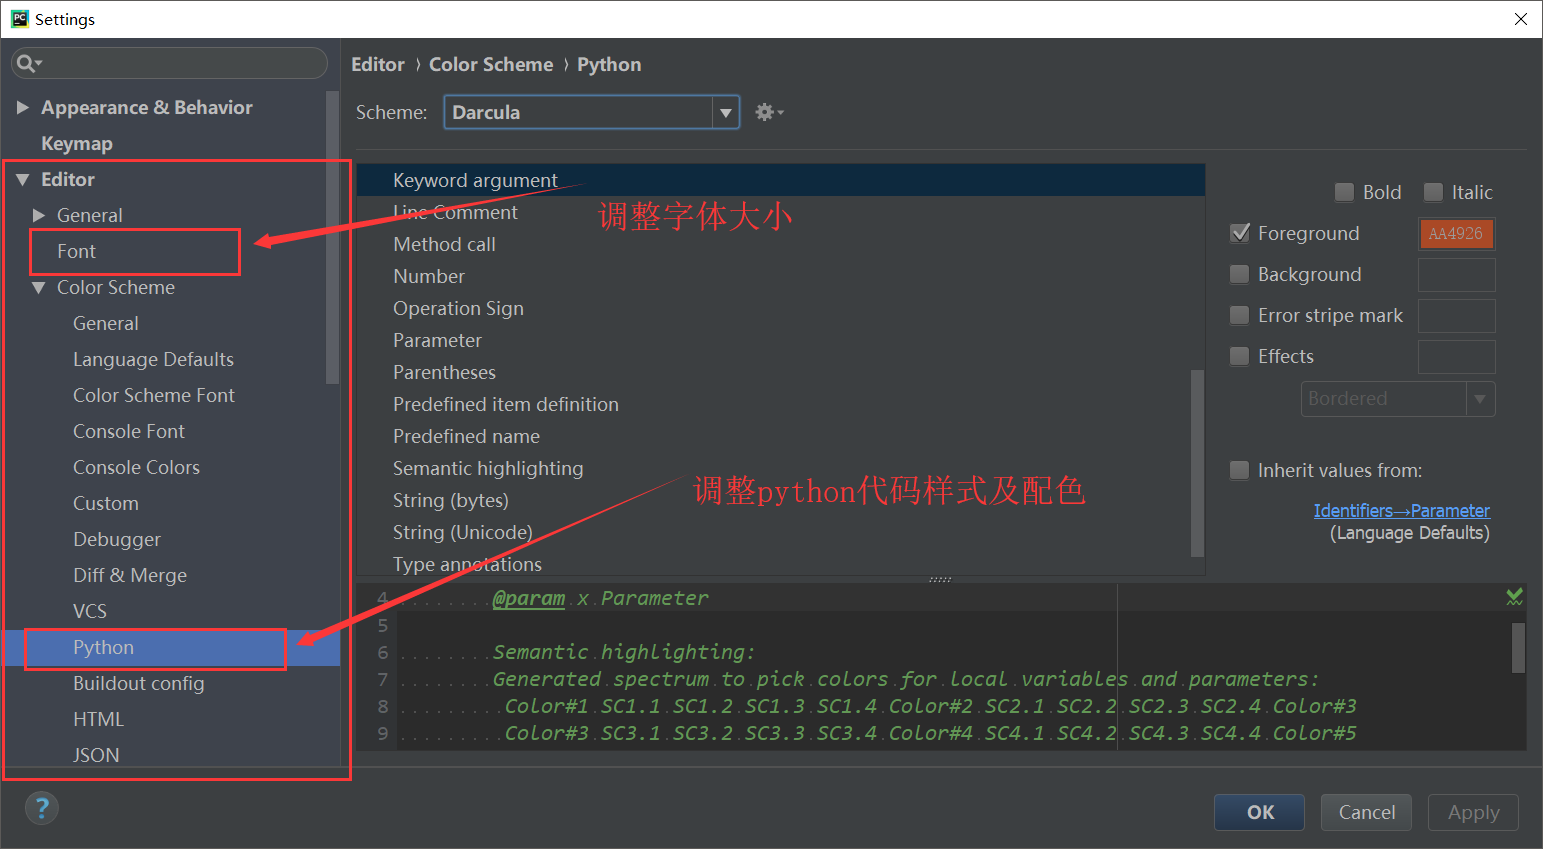Enable the Italic checkbox
The height and width of the screenshot is (849, 1543).
pyautogui.click(x=1433, y=192)
